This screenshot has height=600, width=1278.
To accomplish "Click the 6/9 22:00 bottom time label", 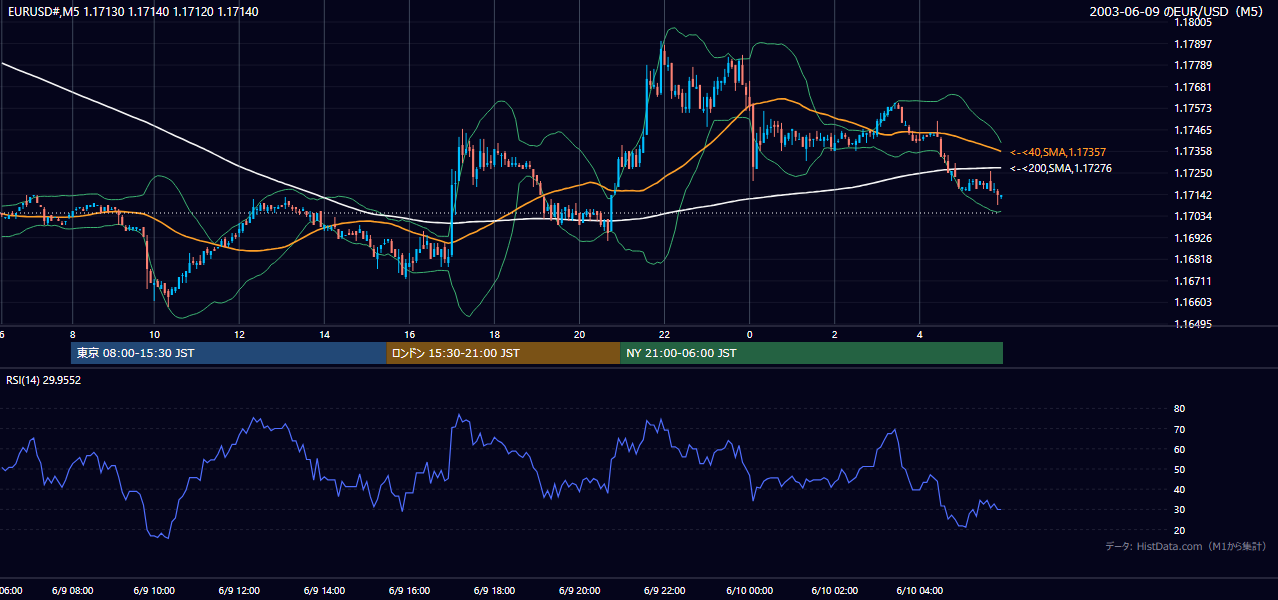I will click(665, 590).
